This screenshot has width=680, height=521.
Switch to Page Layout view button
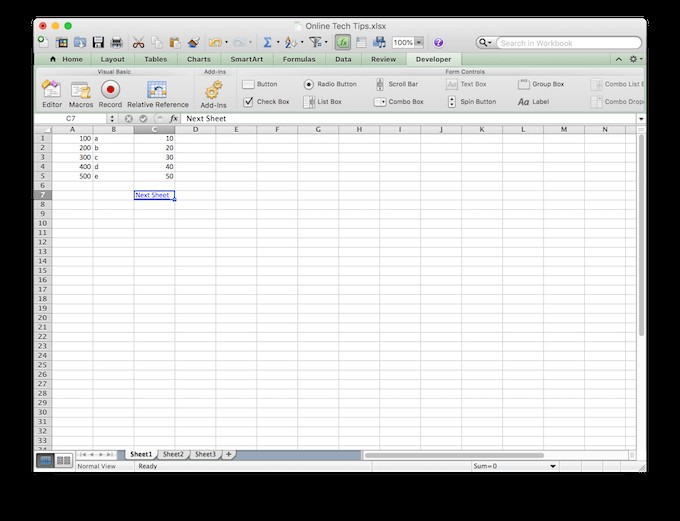point(64,460)
